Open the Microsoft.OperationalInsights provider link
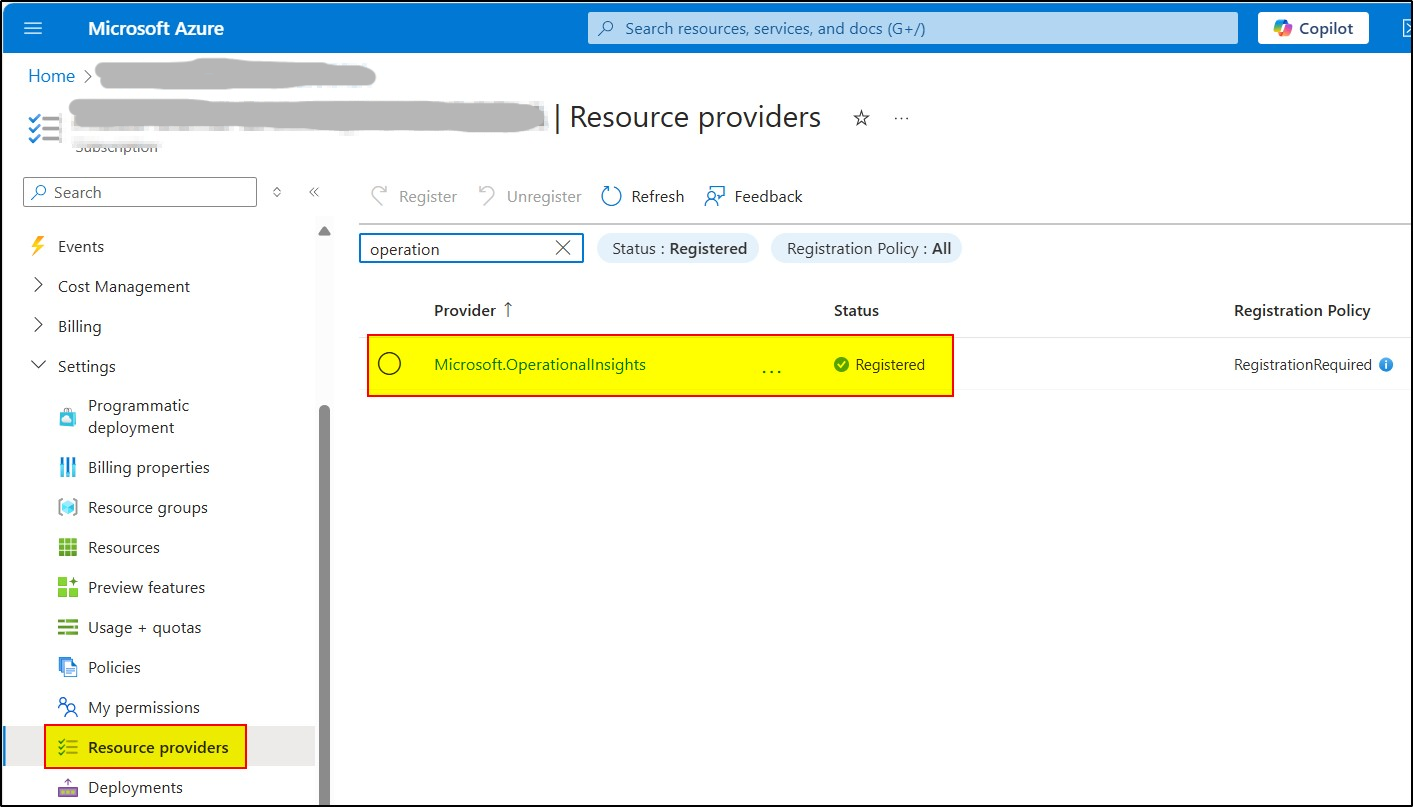Viewport: 1413px width, 807px height. click(x=540, y=364)
